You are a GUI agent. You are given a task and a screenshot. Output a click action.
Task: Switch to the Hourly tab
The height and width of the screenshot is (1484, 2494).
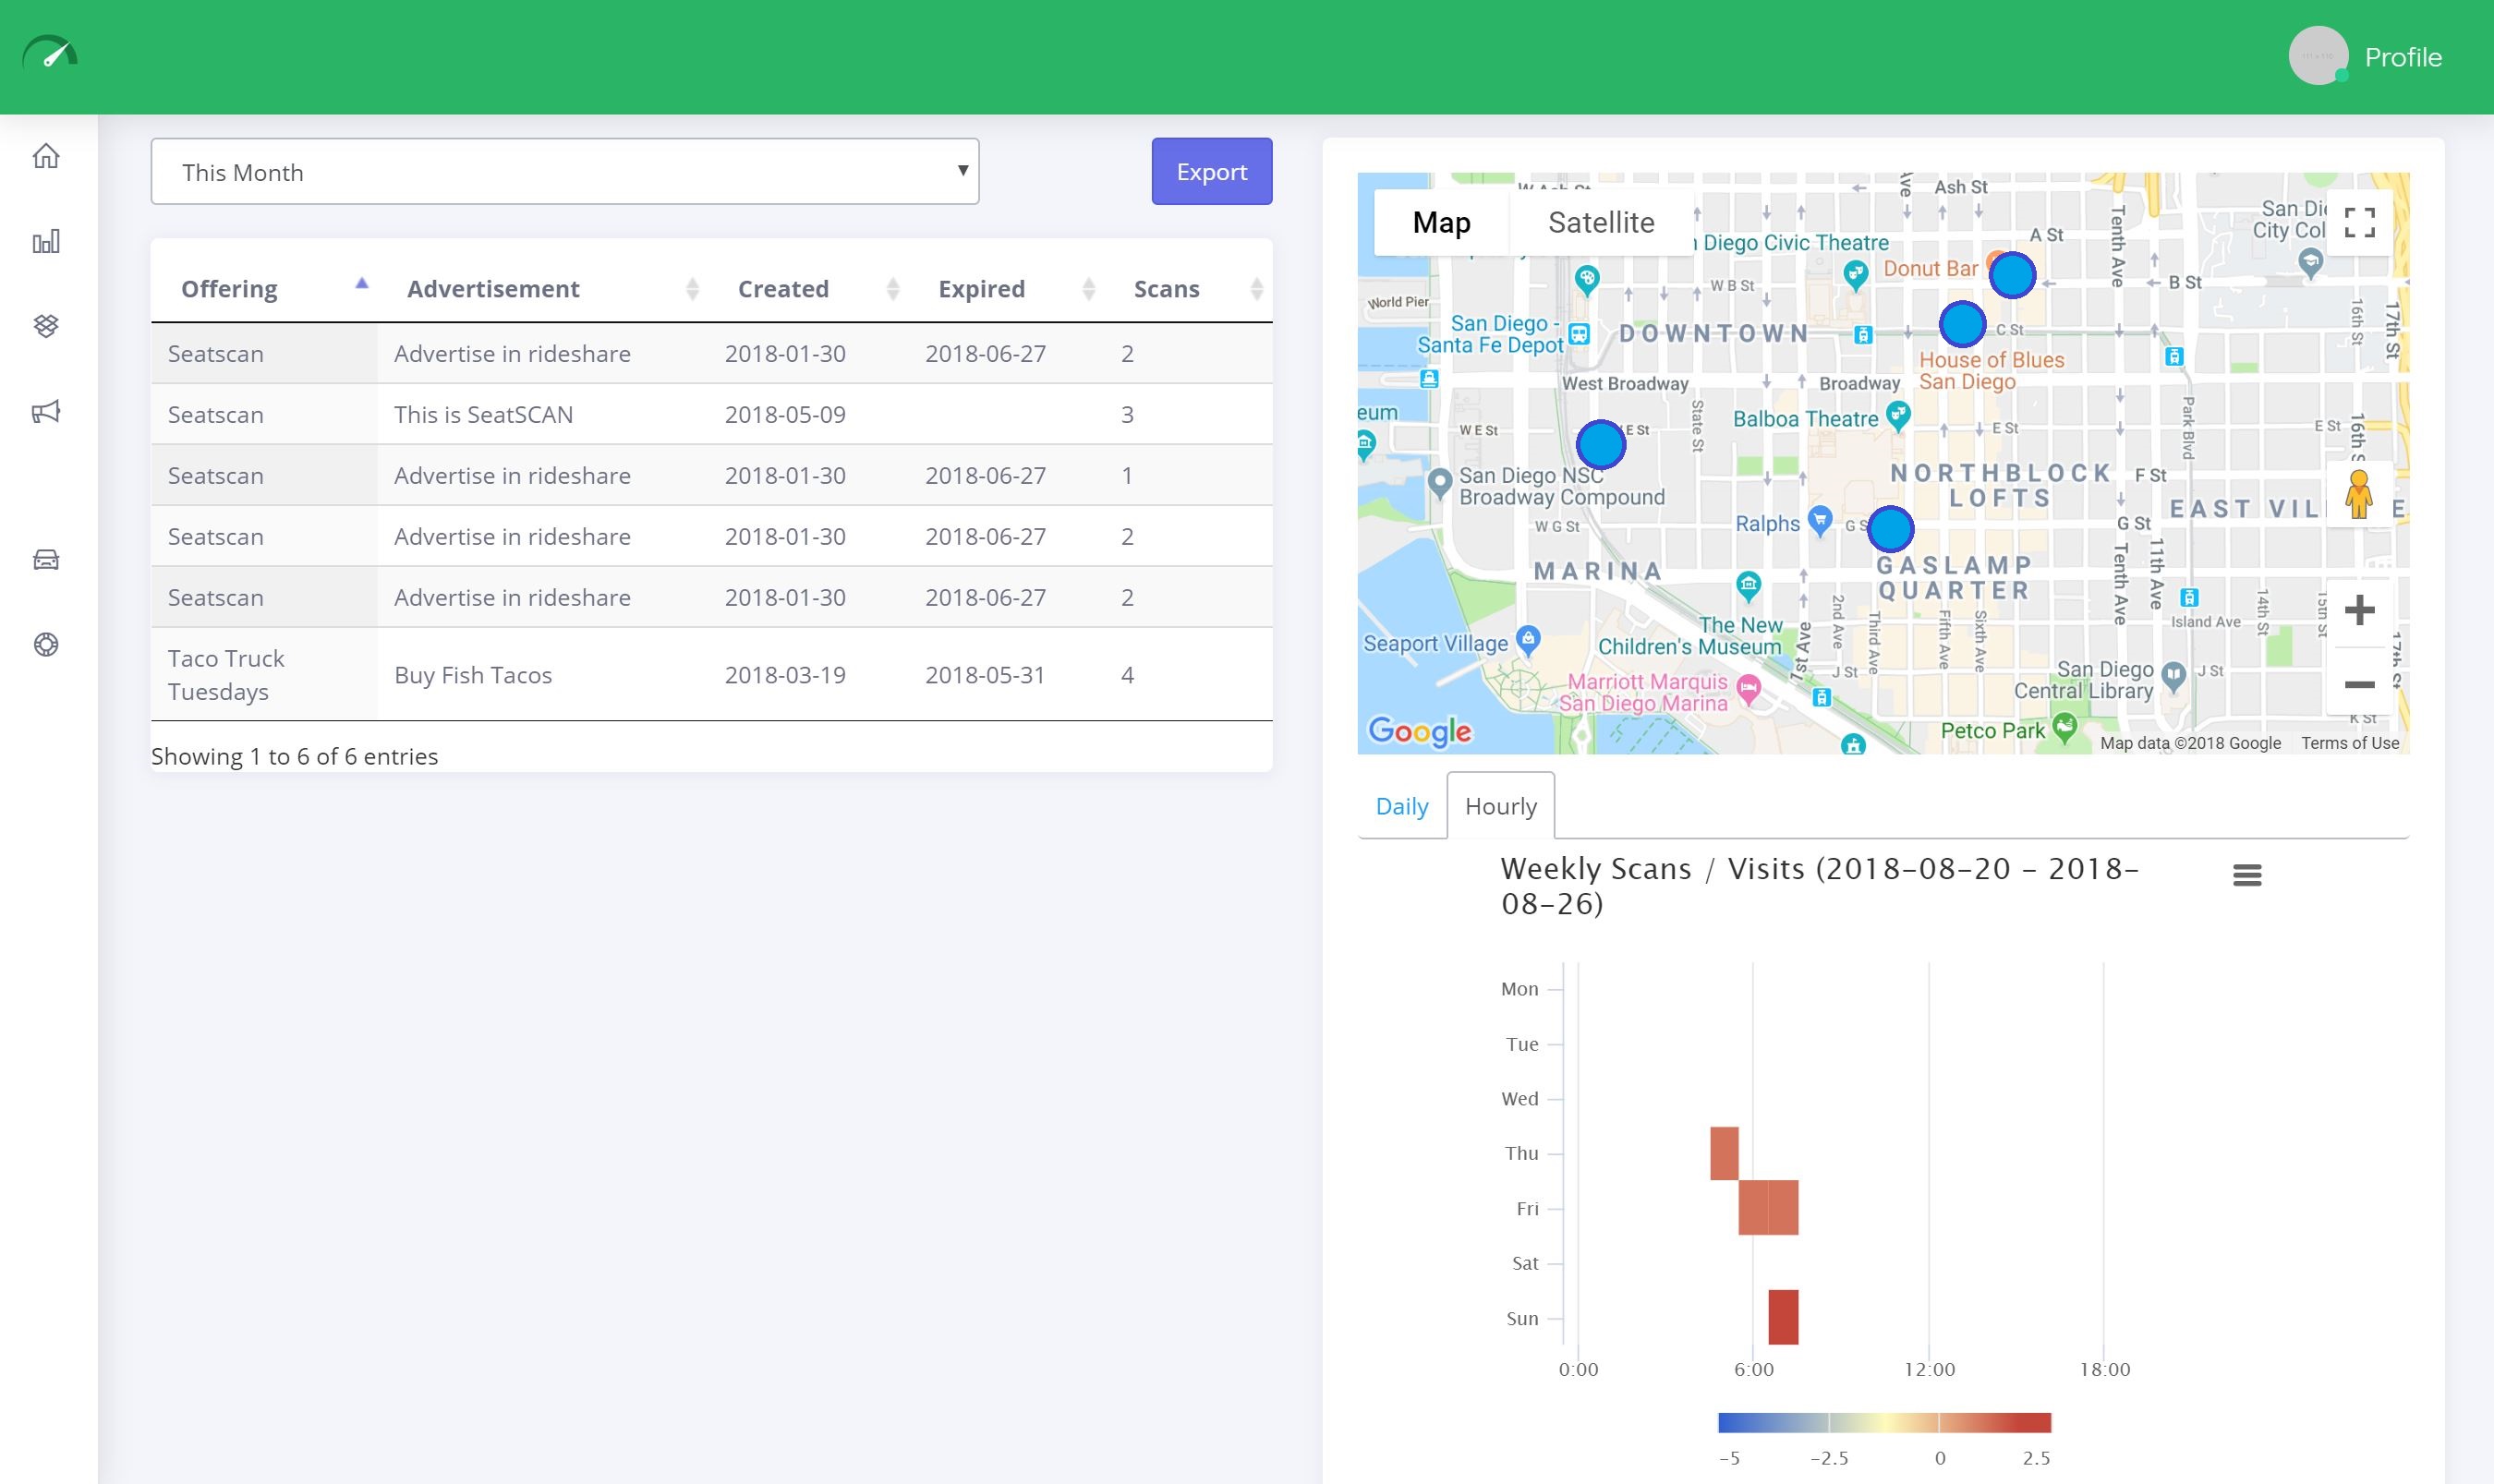(1500, 806)
